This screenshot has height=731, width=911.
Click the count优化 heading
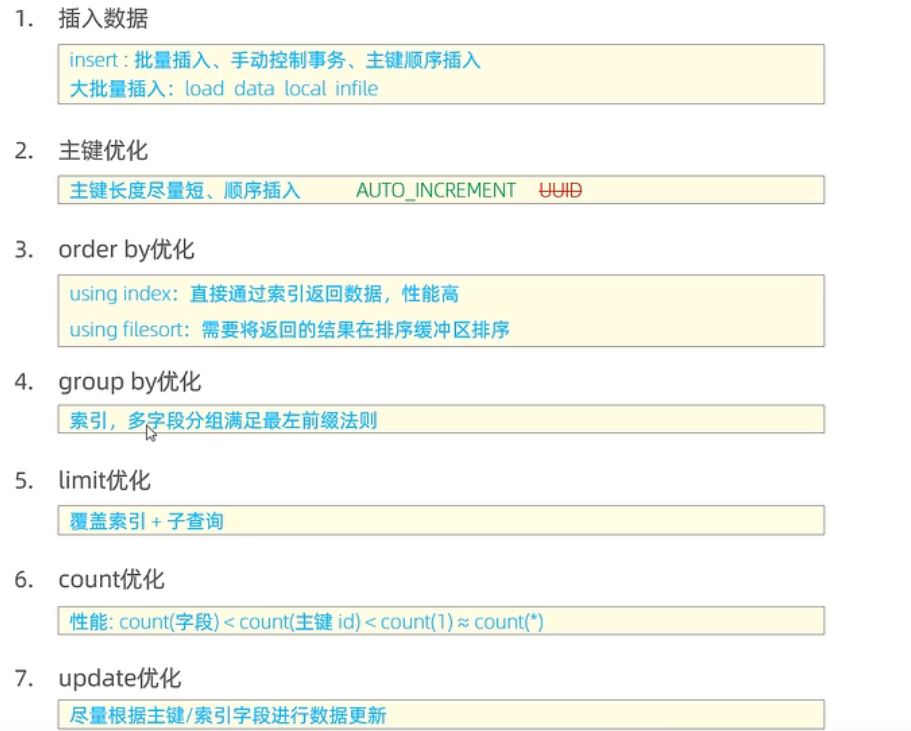coord(111,580)
